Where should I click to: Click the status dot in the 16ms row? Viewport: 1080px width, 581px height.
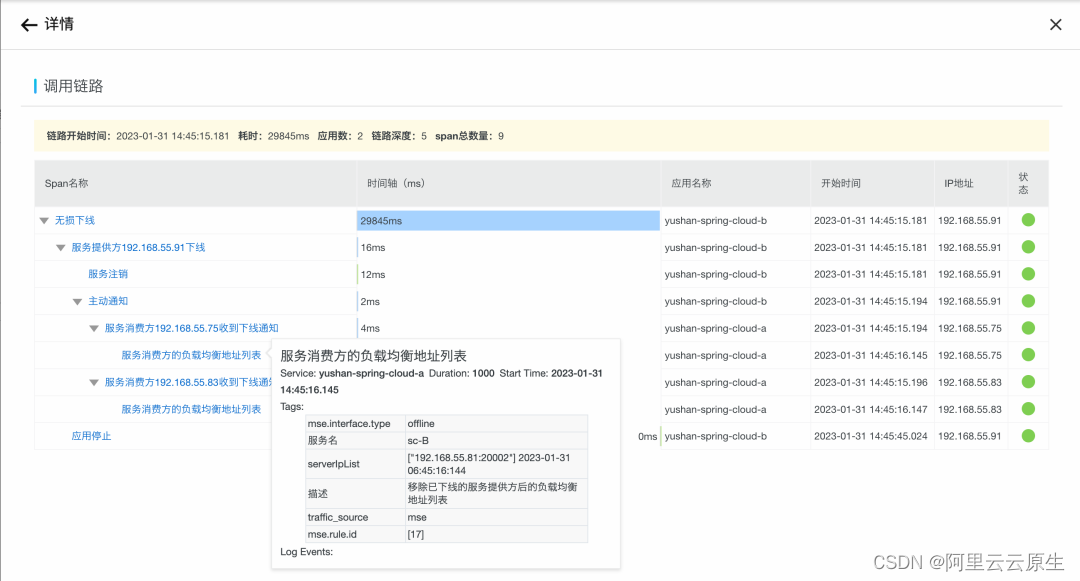tap(1028, 247)
